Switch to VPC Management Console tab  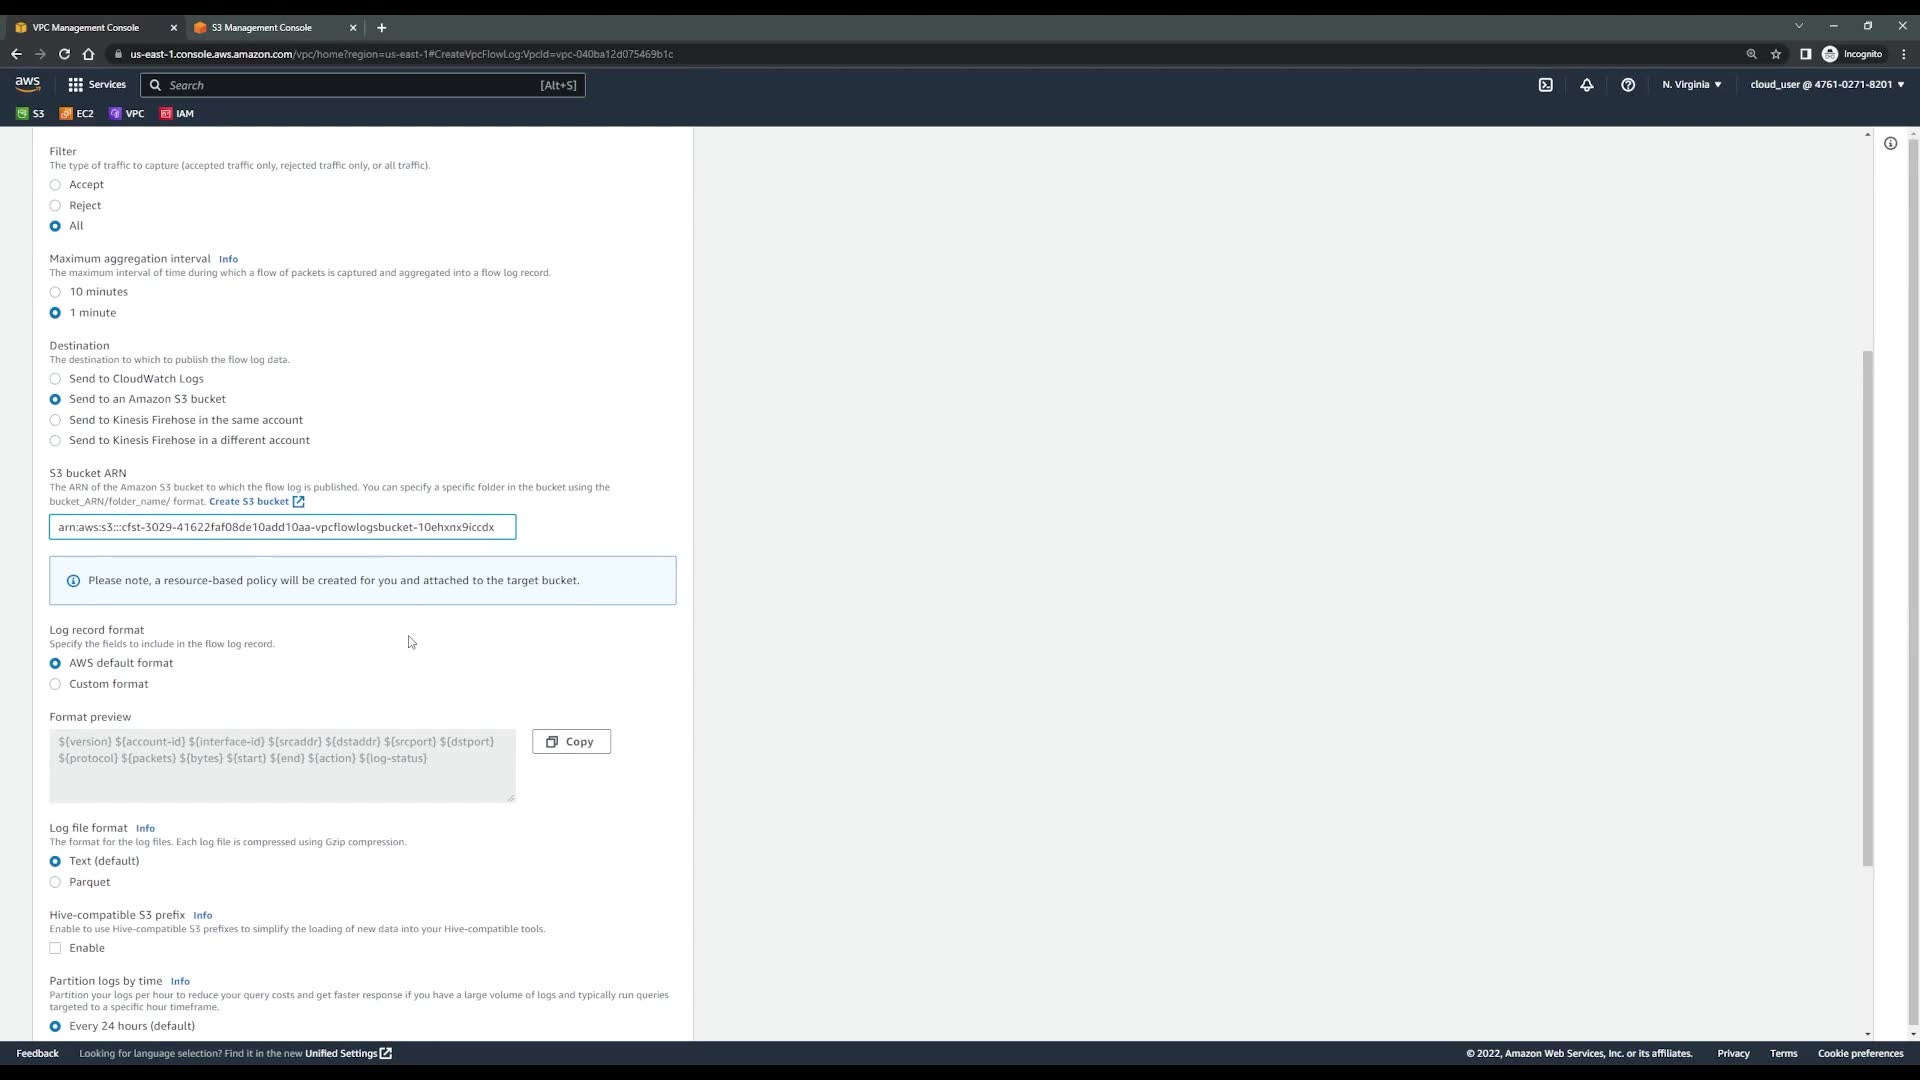(x=86, y=28)
